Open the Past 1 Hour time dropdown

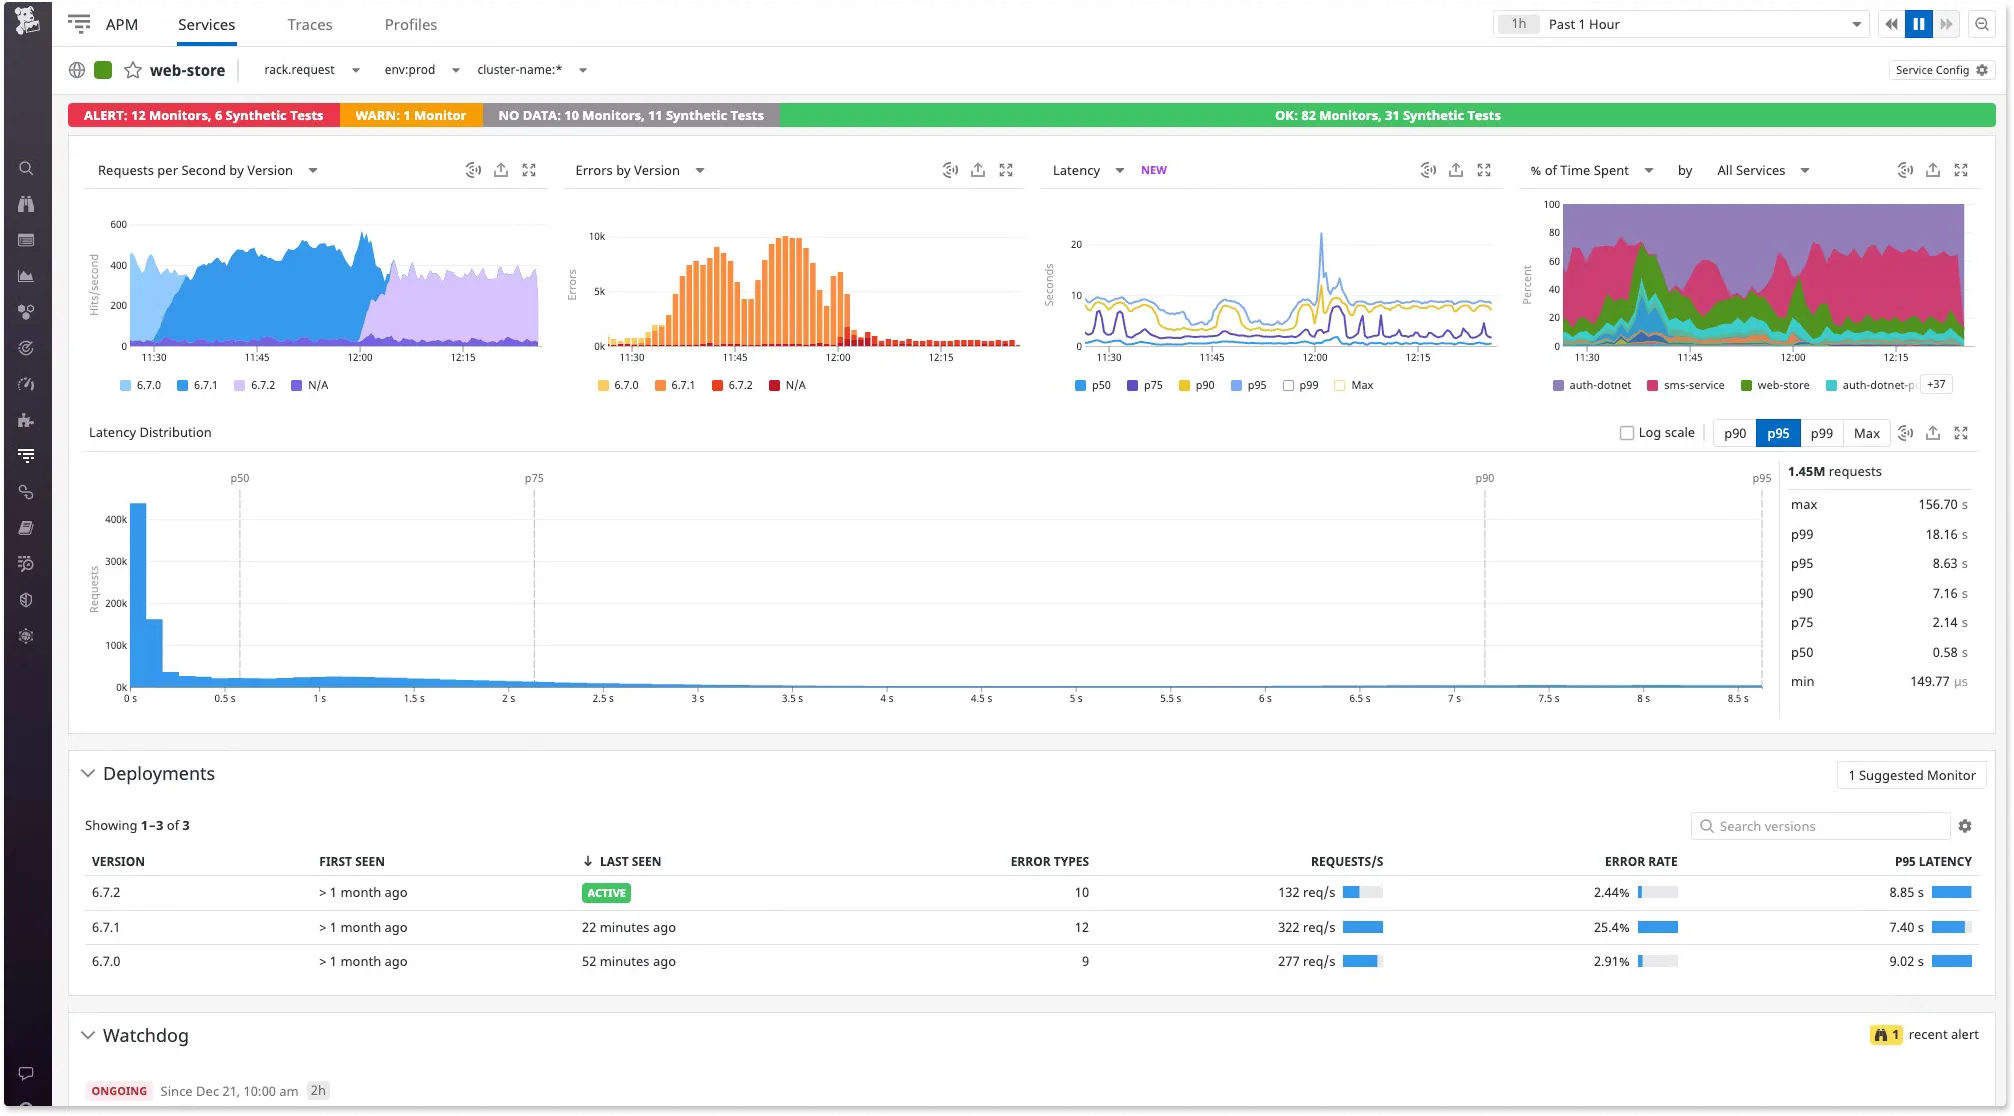click(x=1681, y=24)
